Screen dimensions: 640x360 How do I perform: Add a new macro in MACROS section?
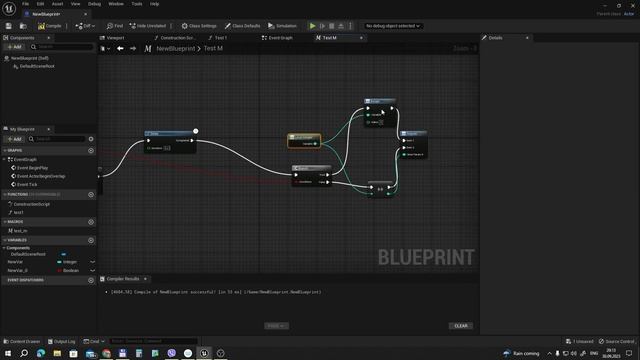coord(91,222)
